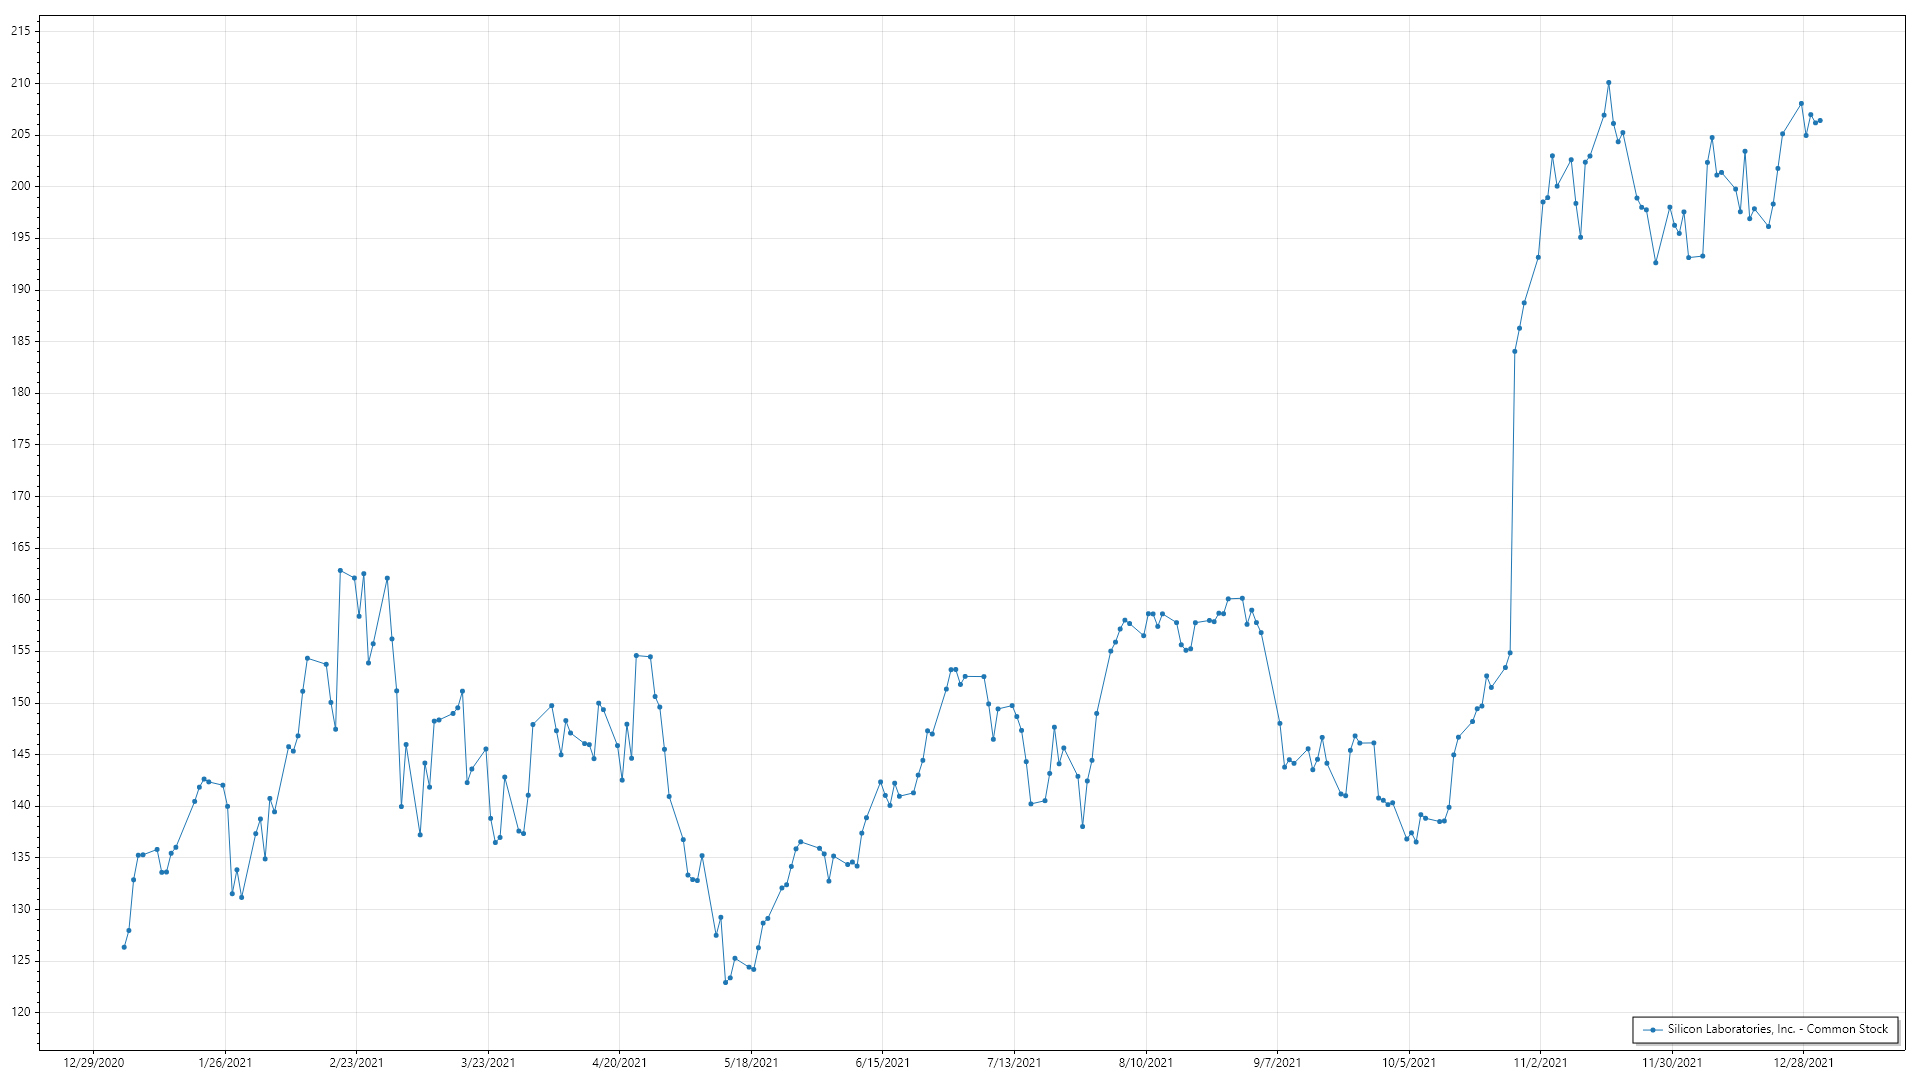Click the last data point of the series
1920x1080 pixels.
pos(1820,121)
